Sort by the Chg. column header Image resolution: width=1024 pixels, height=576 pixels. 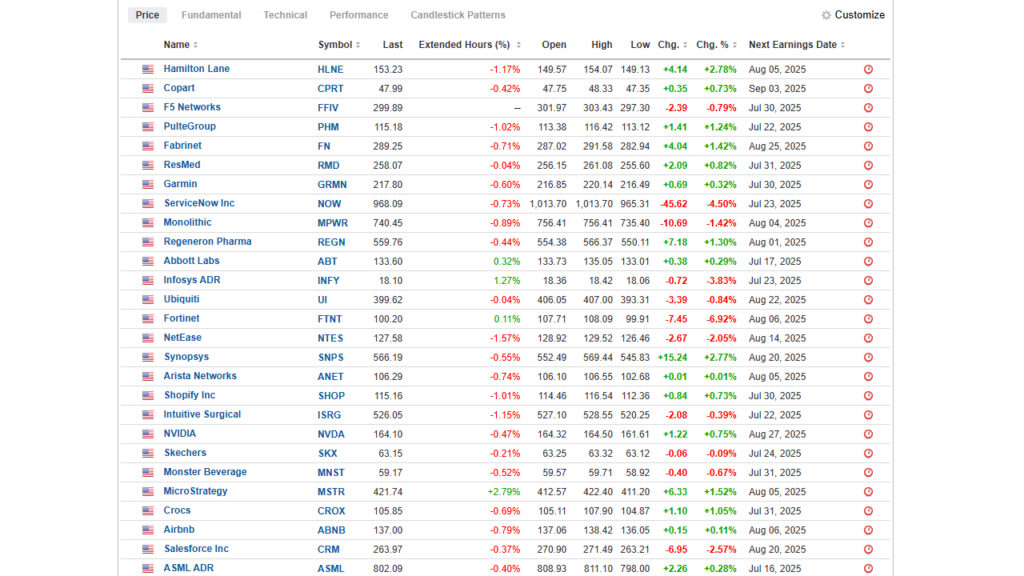click(672, 44)
